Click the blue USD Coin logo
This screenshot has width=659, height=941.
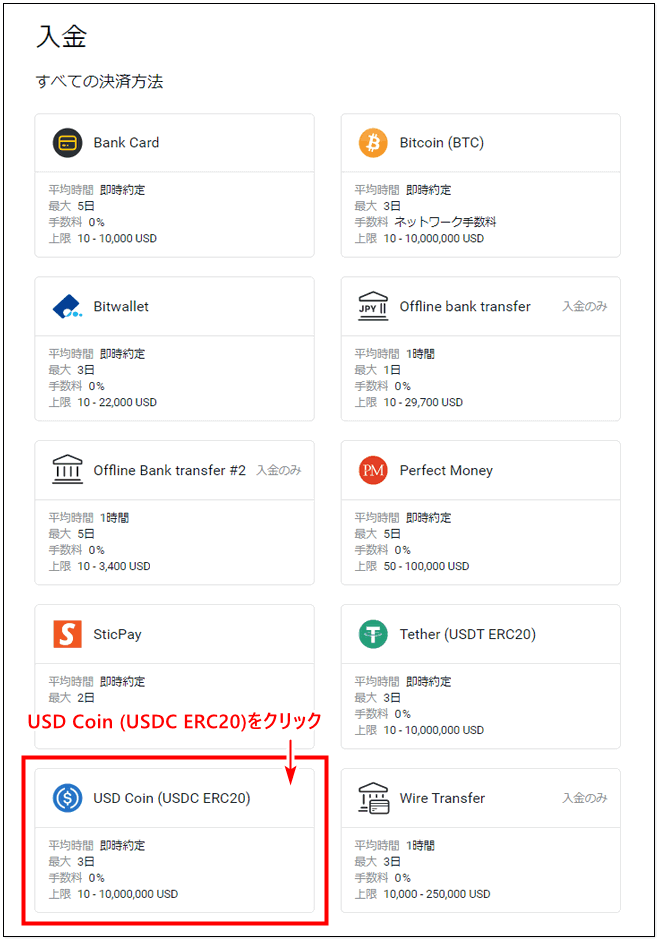[x=67, y=798]
